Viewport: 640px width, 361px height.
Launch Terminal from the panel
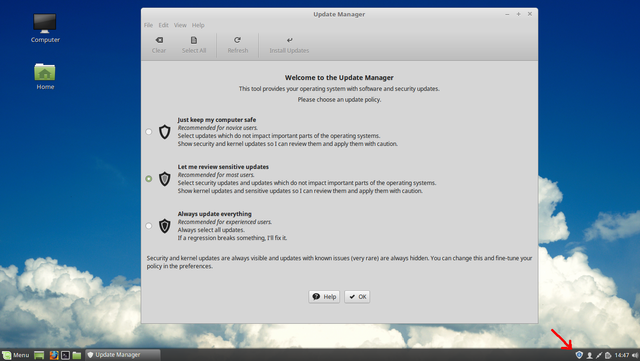click(x=65, y=355)
